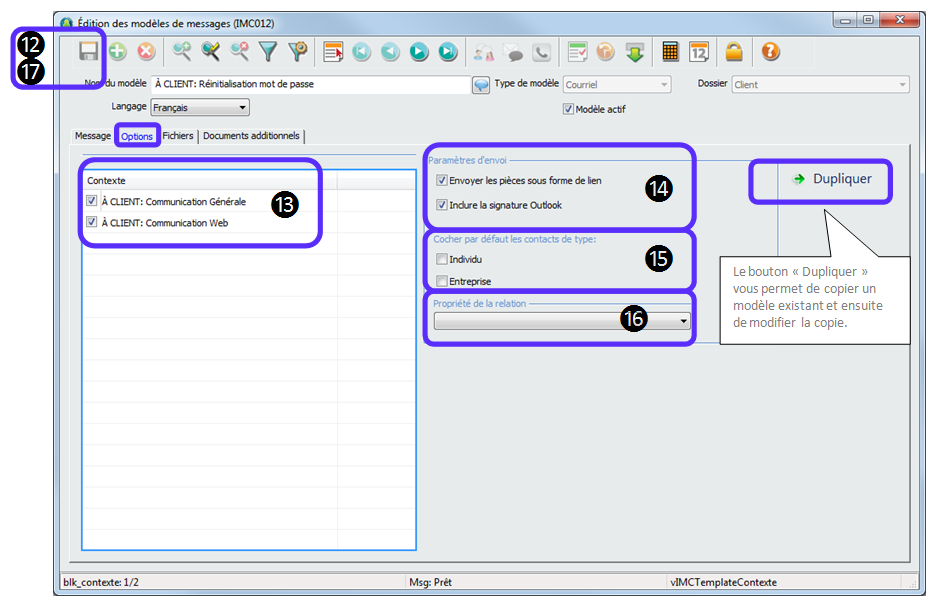Uncheck the 'Modèle actif' checkbox
This screenshot has height=602, width=932.
tap(569, 109)
